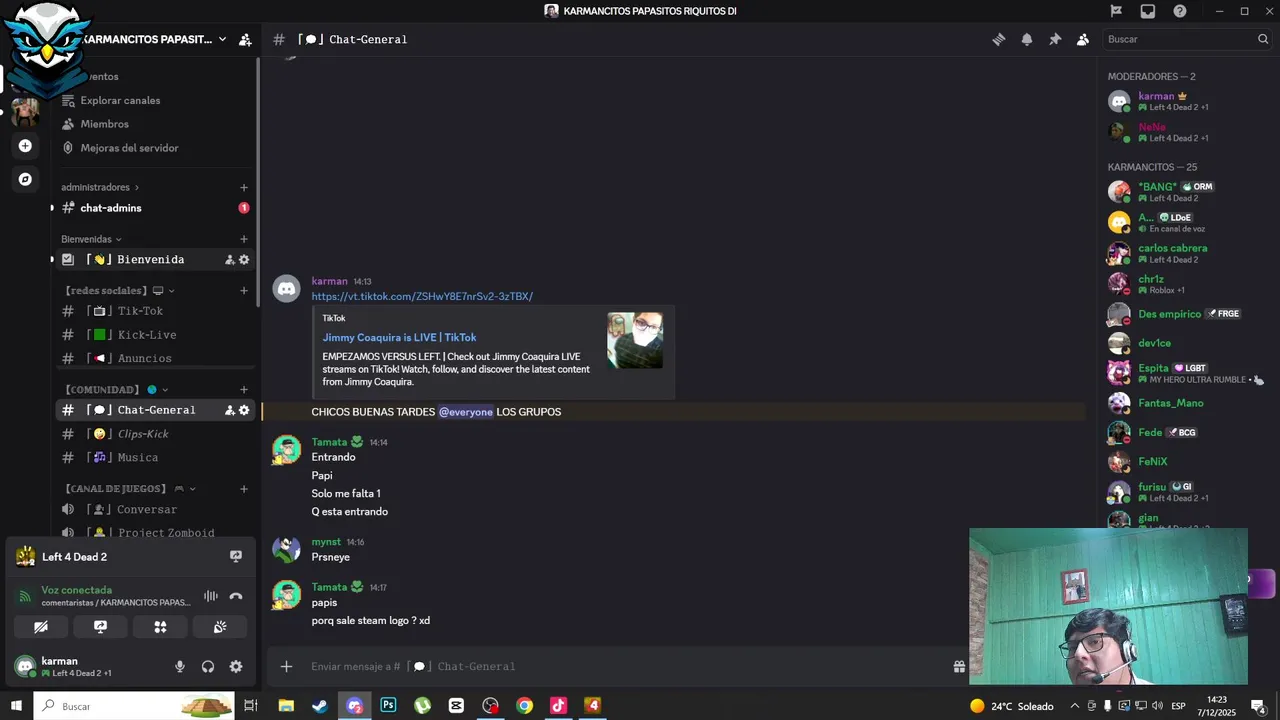Click the Windows Start button
The width and height of the screenshot is (1280, 720).
16,706
